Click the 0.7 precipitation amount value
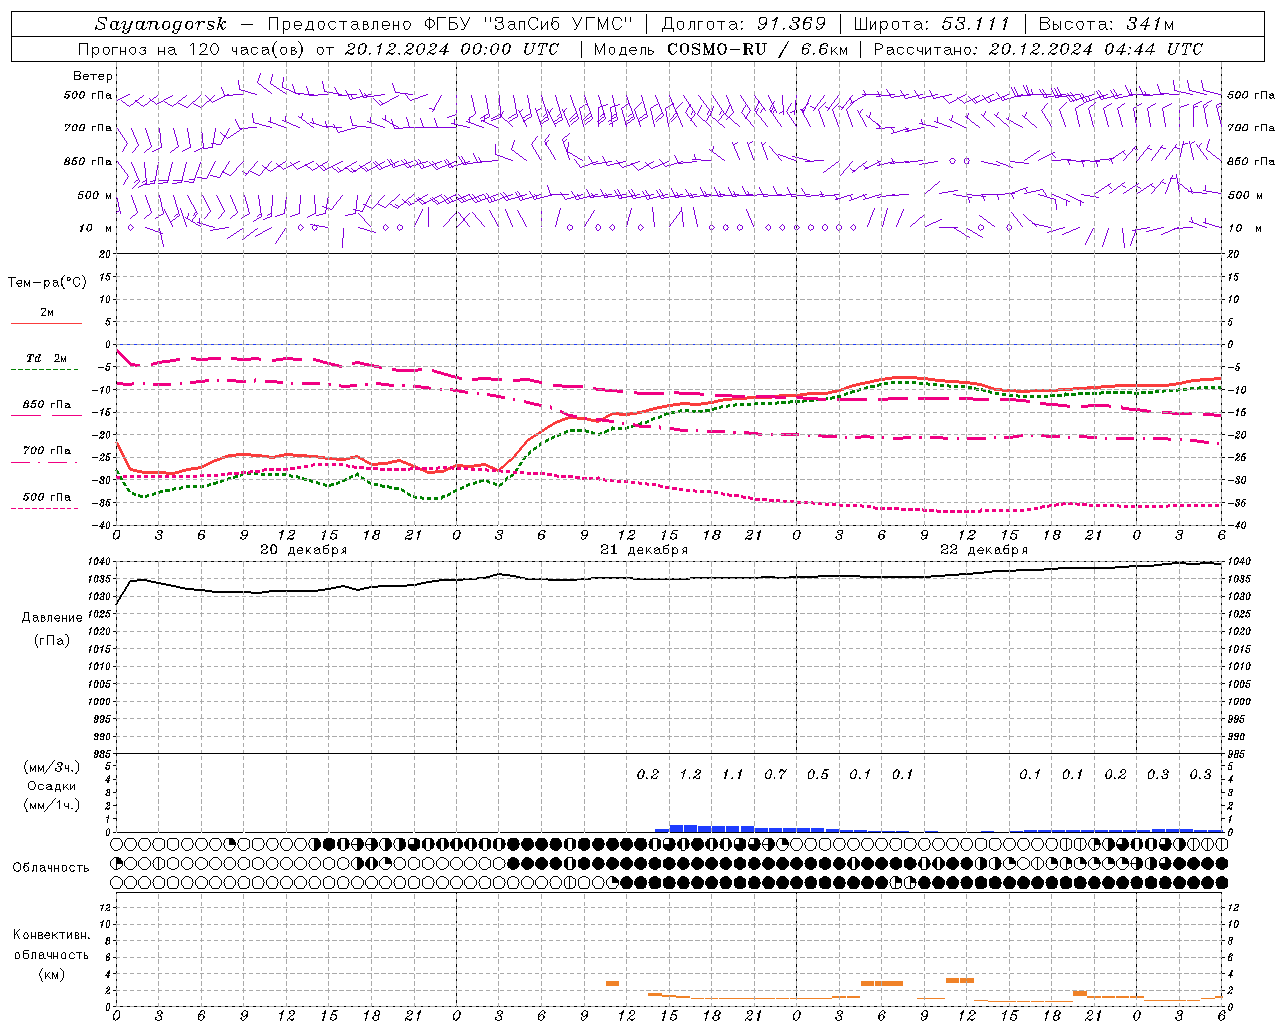This screenshot has width=1280, height=1024. click(x=775, y=774)
